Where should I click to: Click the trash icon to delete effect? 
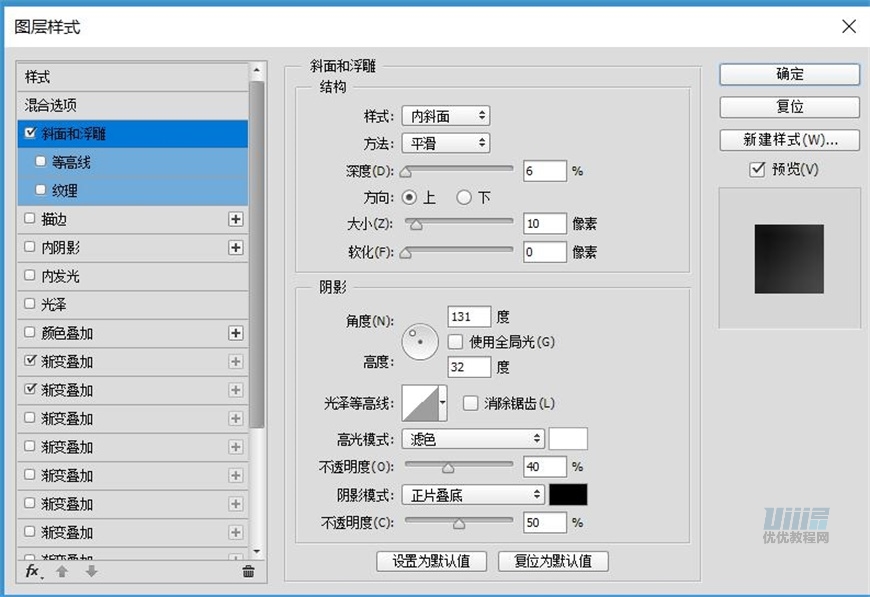point(248,571)
